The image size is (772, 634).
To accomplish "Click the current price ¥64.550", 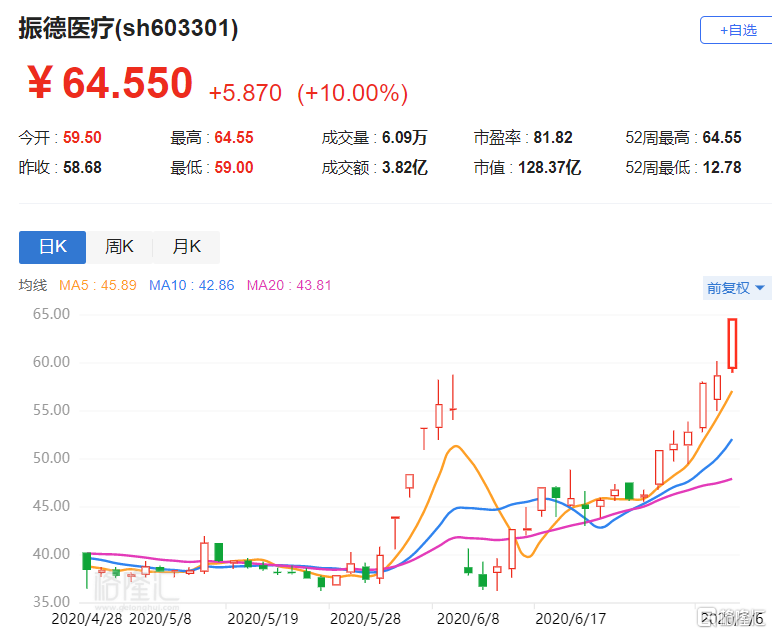I will 110,83.
